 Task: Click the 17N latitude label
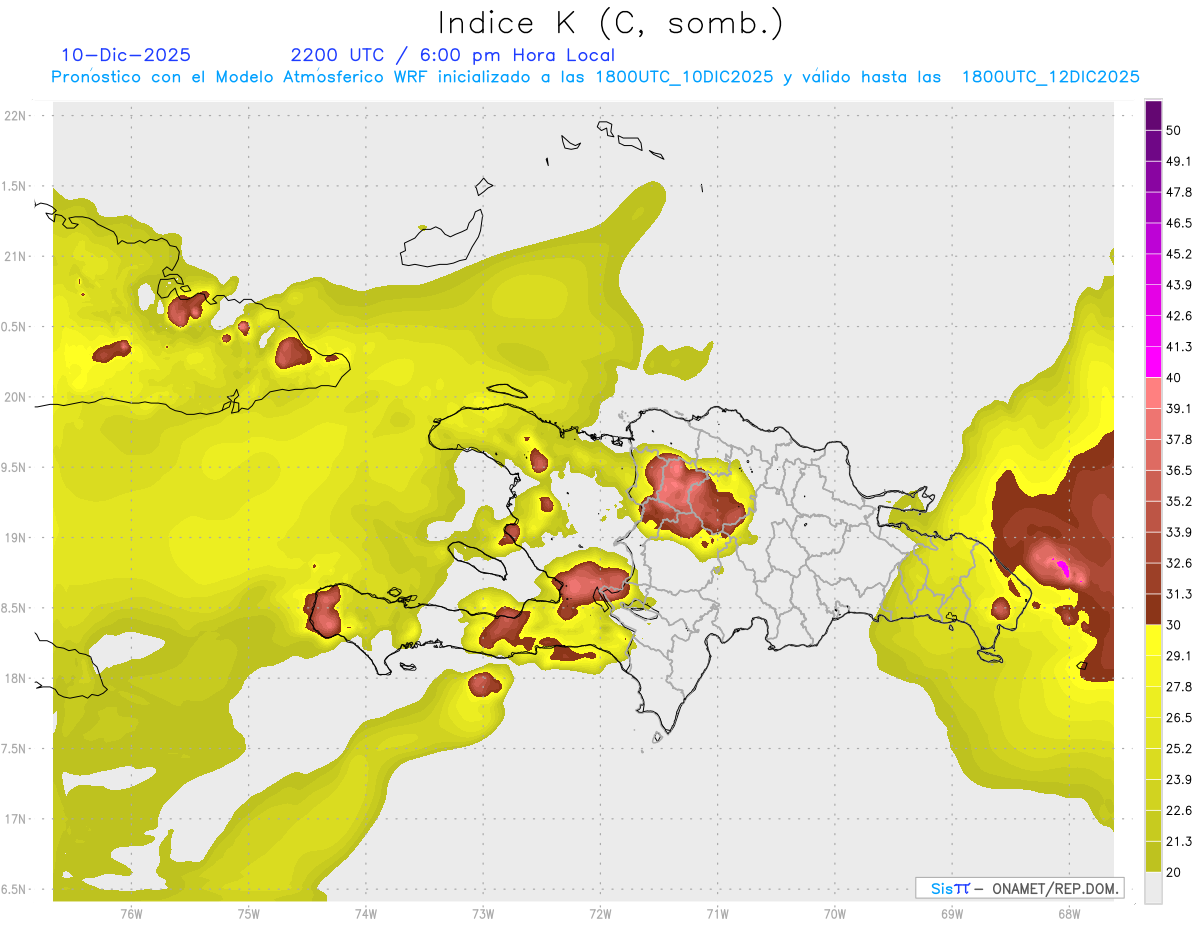(x=16, y=819)
